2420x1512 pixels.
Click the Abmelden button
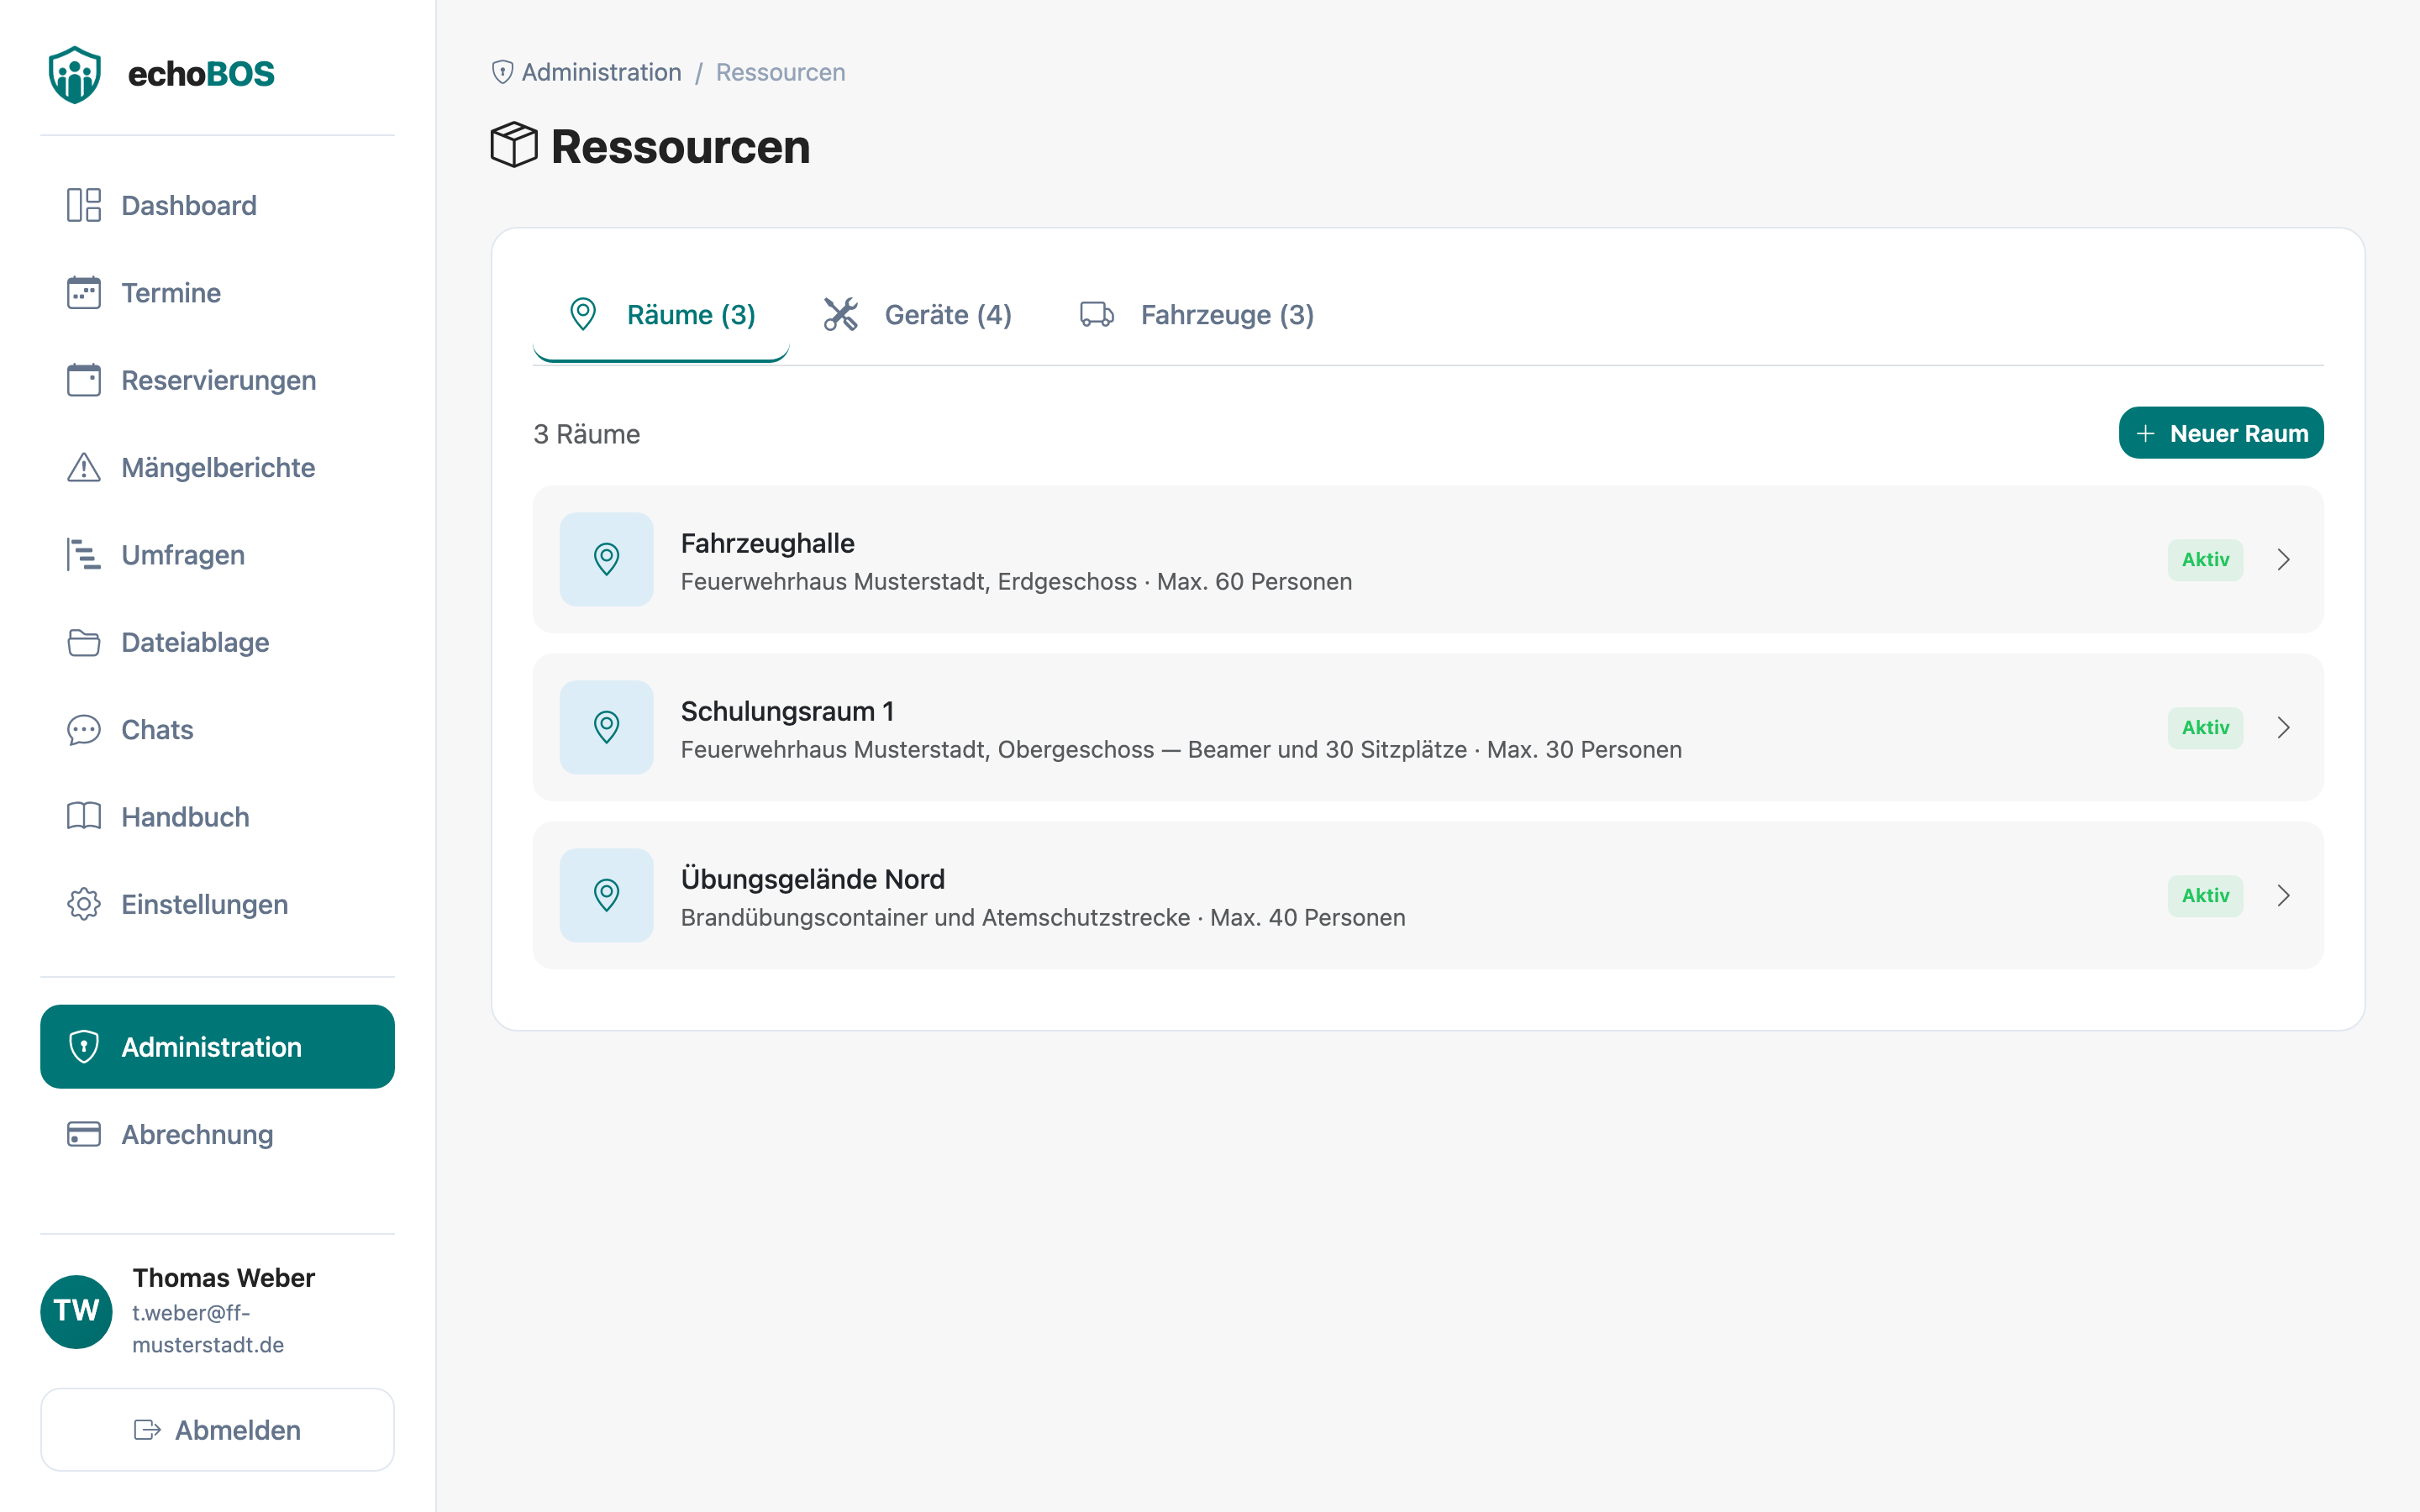217,1430
